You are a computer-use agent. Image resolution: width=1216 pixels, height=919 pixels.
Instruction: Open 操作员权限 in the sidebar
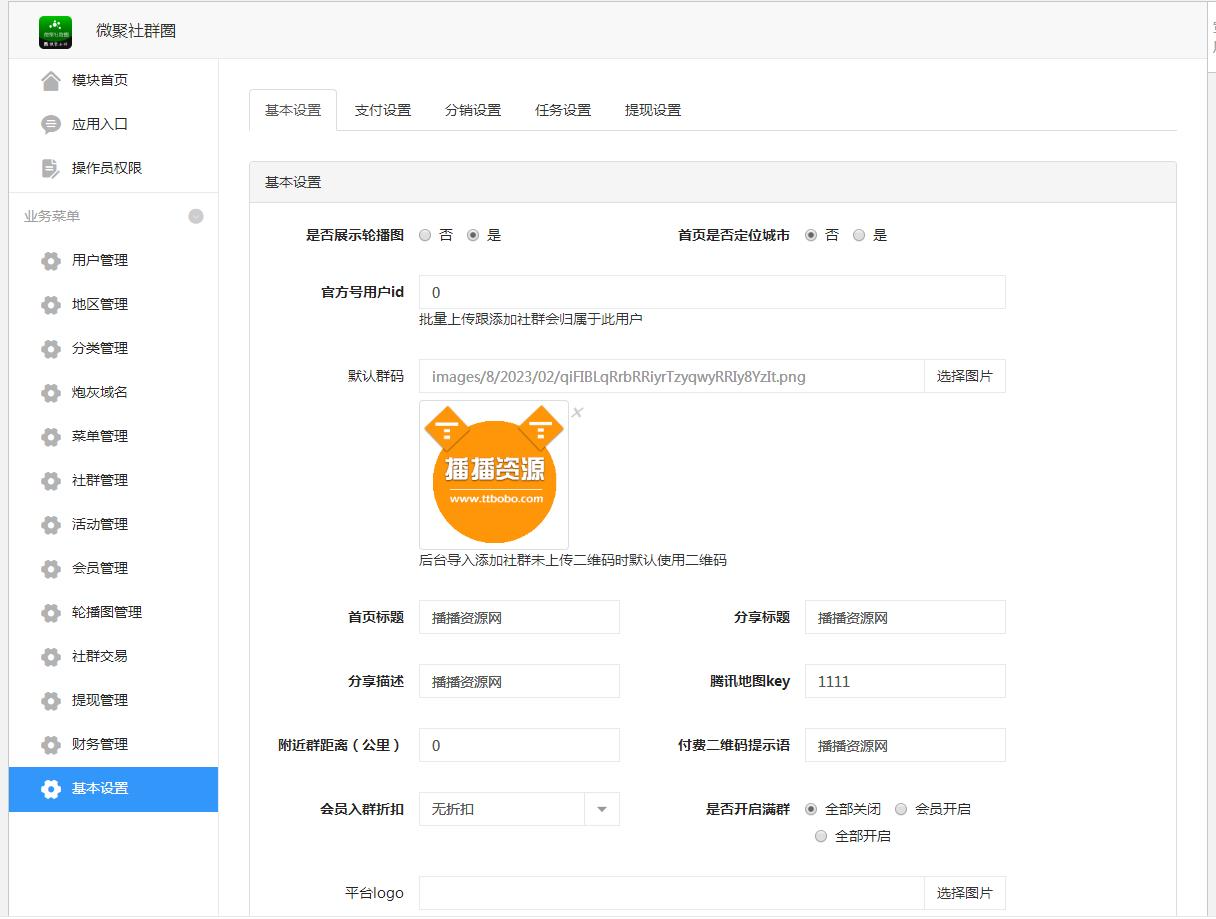click(114, 168)
